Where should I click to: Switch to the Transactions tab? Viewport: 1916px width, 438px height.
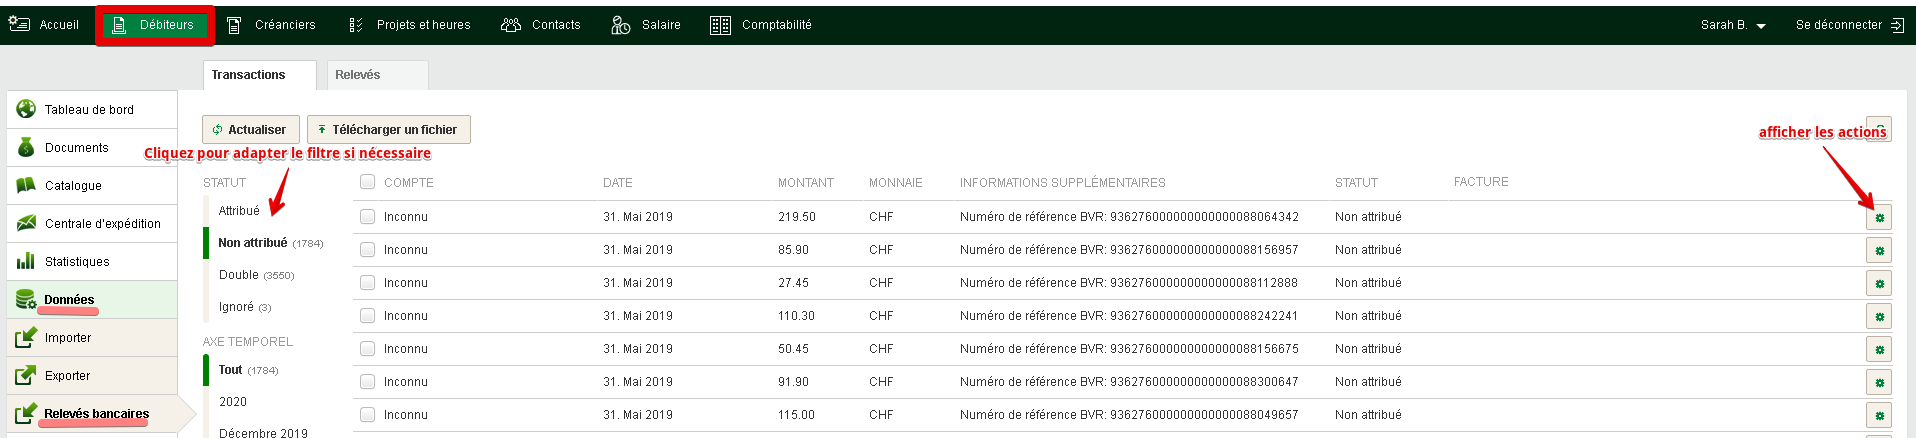point(259,75)
